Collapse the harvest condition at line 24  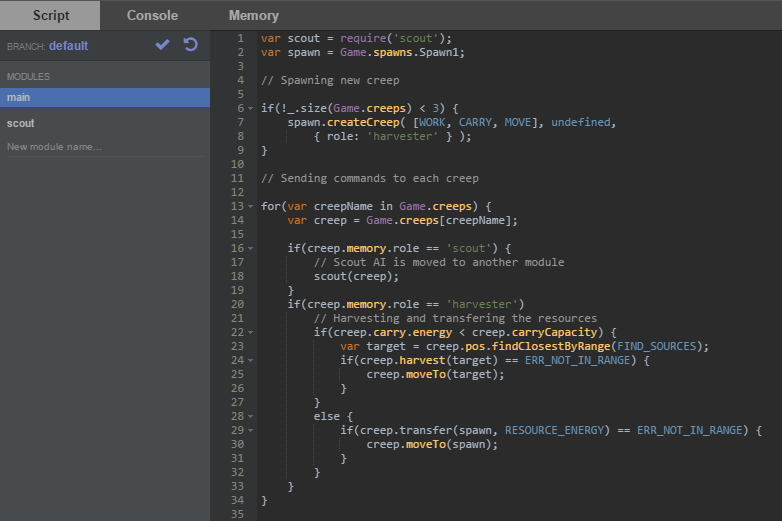click(x=250, y=360)
